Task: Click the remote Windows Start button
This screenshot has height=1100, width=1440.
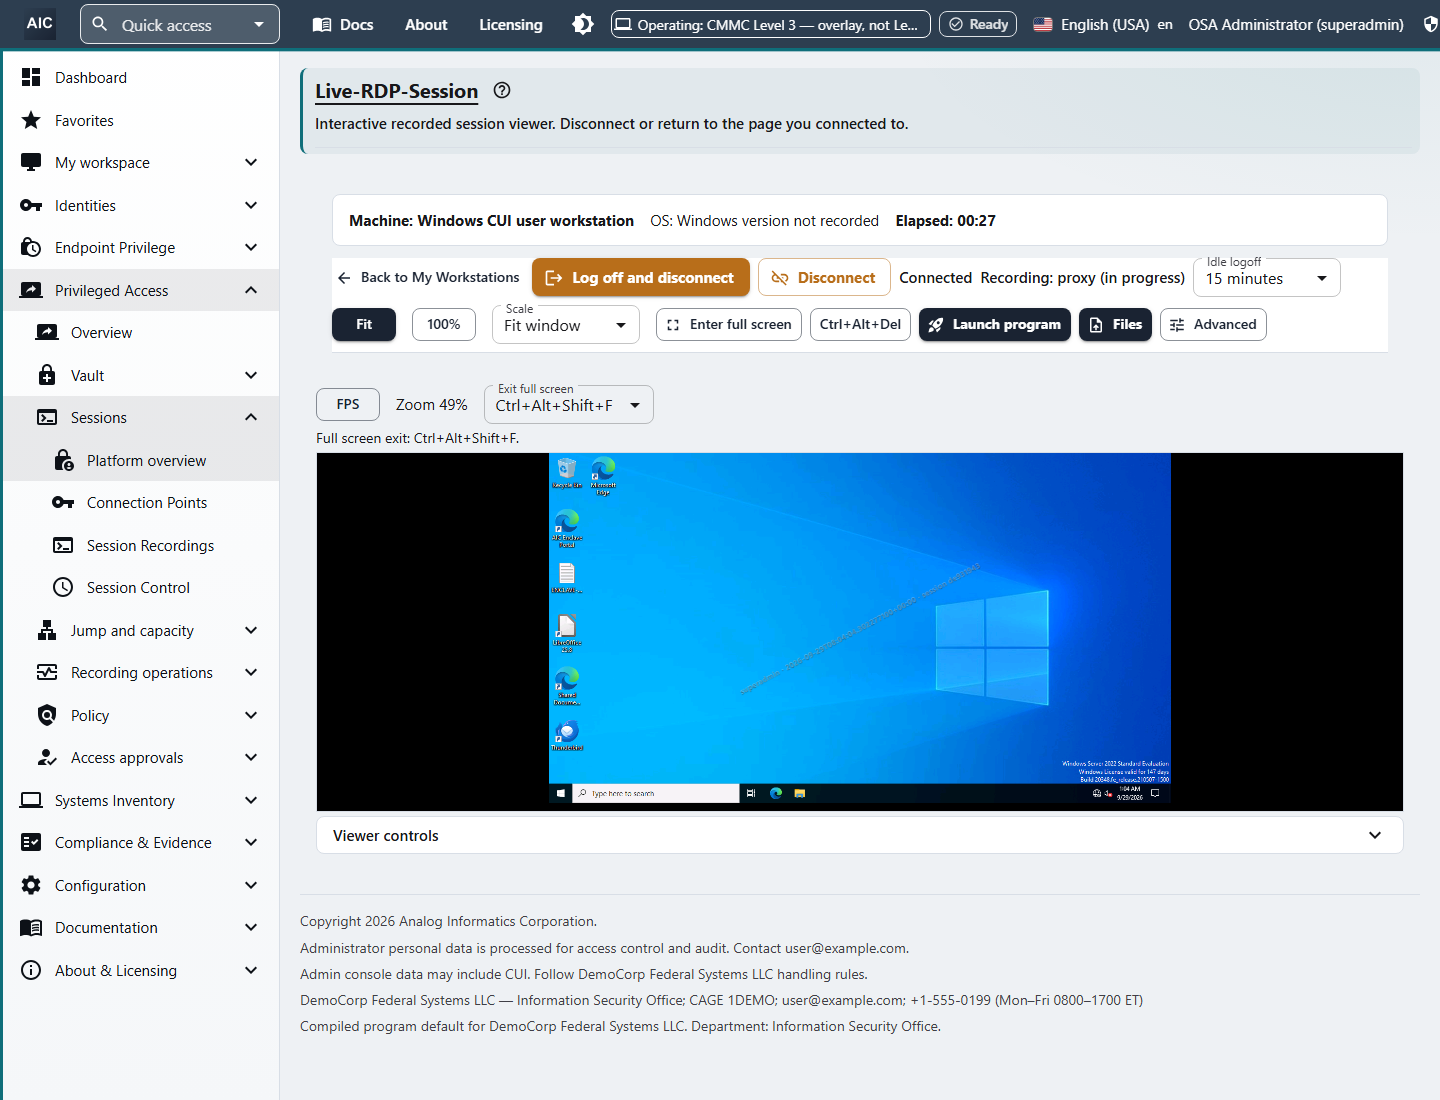Action: pos(561,793)
